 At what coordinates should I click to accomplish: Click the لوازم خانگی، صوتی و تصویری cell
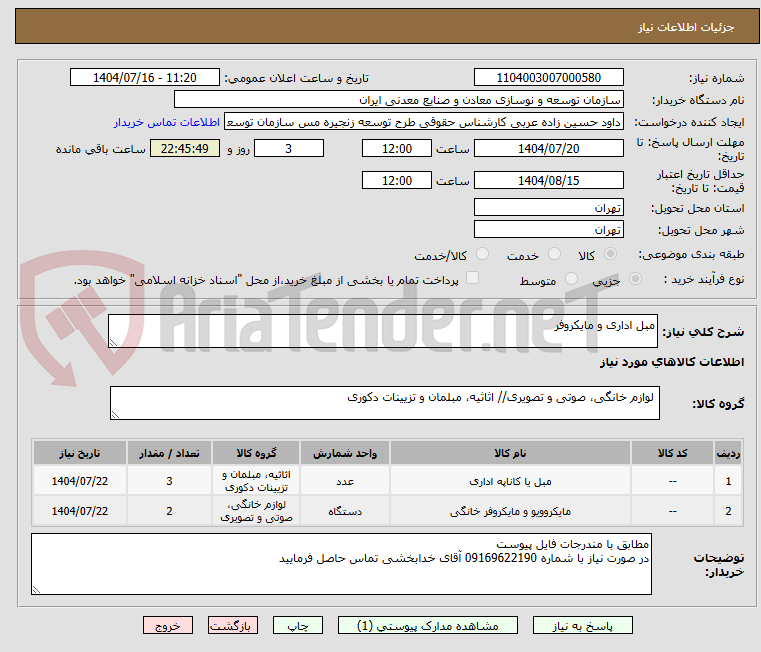coord(256,511)
